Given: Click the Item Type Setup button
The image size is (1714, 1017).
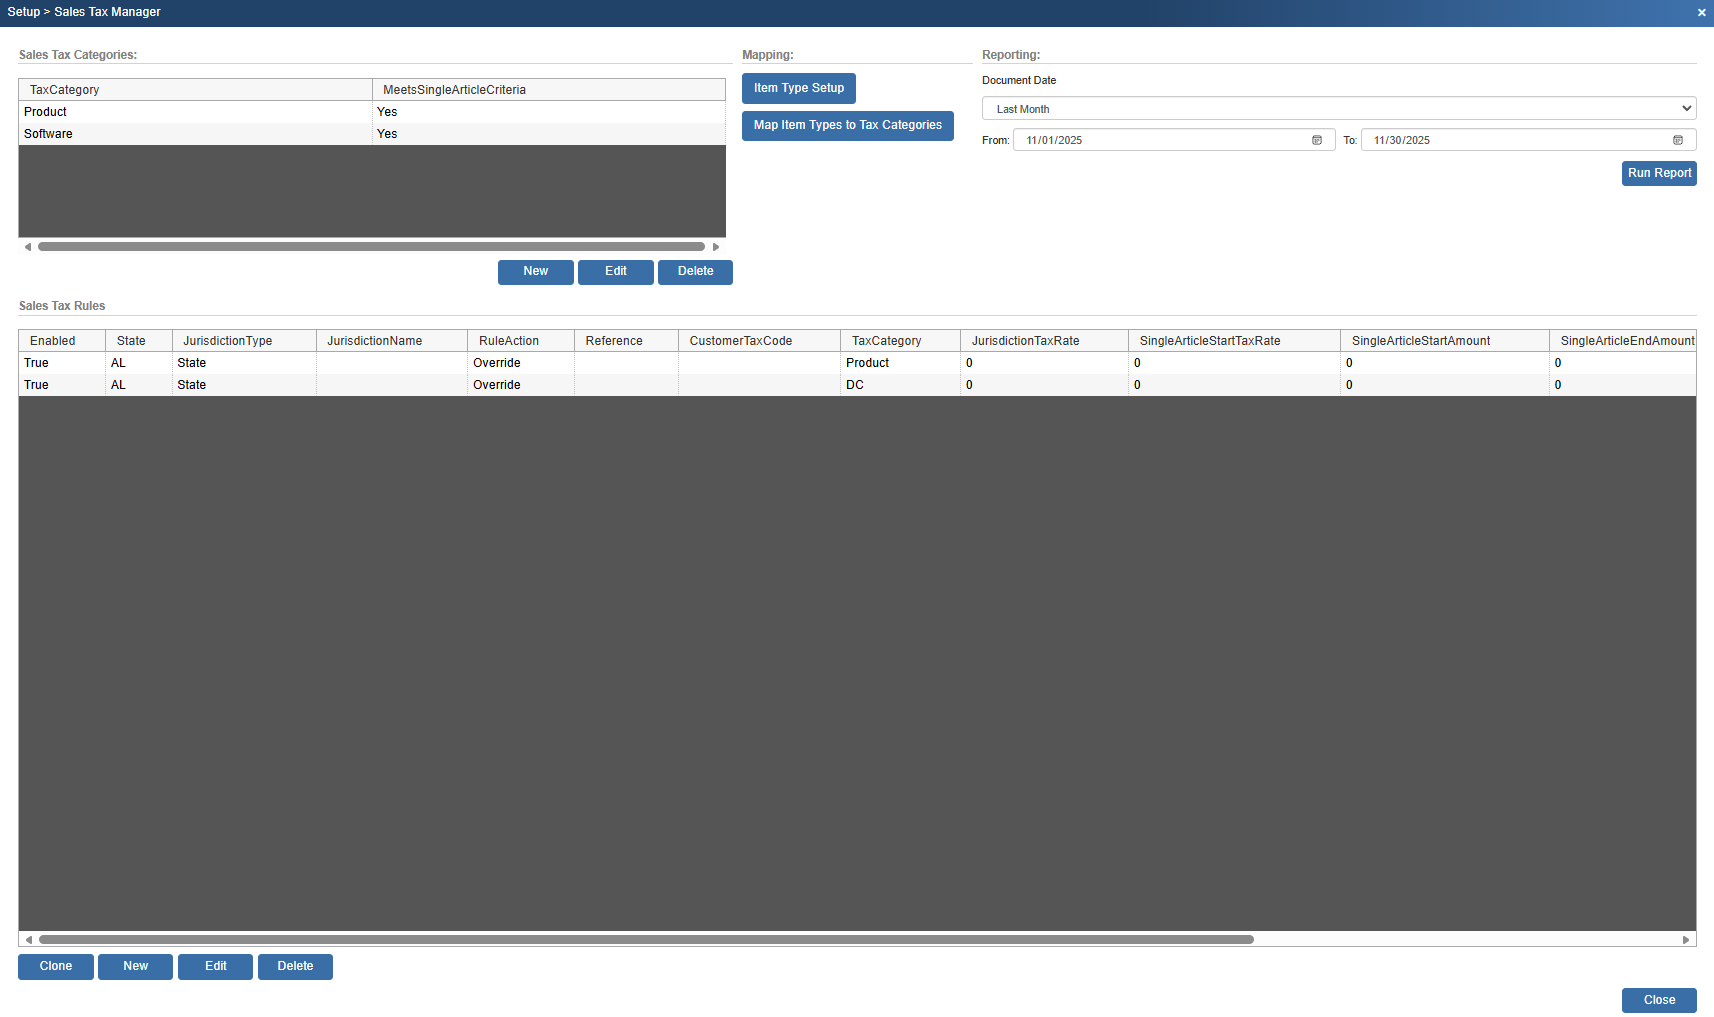Looking at the screenshot, I should pos(798,88).
